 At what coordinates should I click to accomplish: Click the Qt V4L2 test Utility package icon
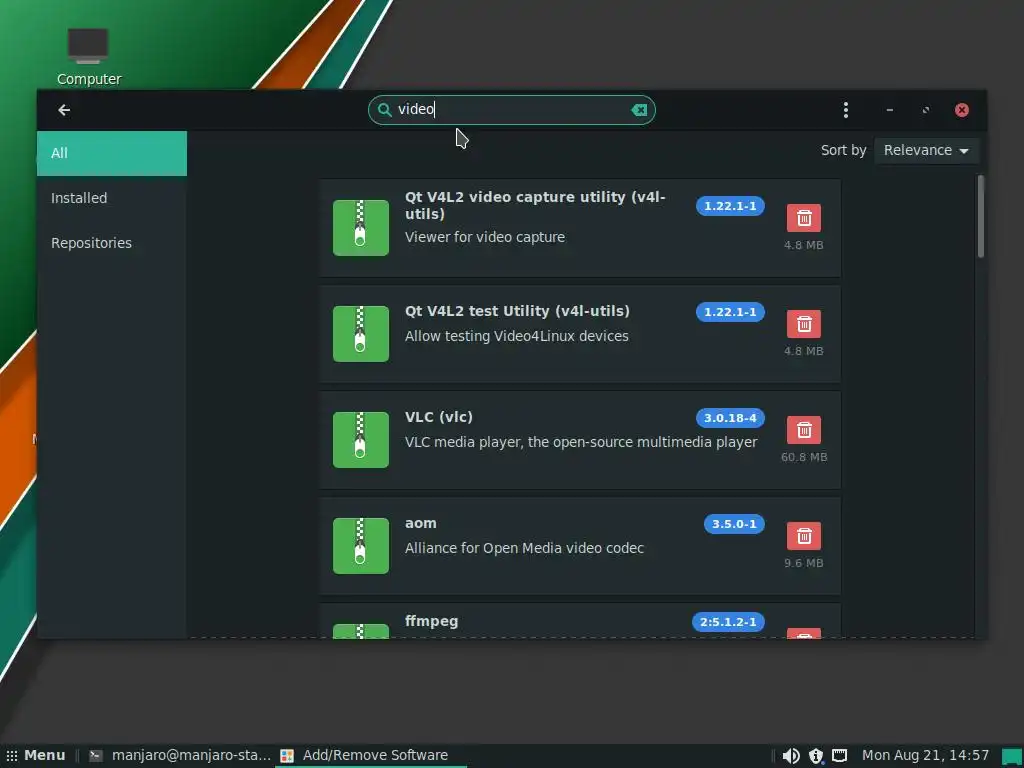[x=360, y=334]
